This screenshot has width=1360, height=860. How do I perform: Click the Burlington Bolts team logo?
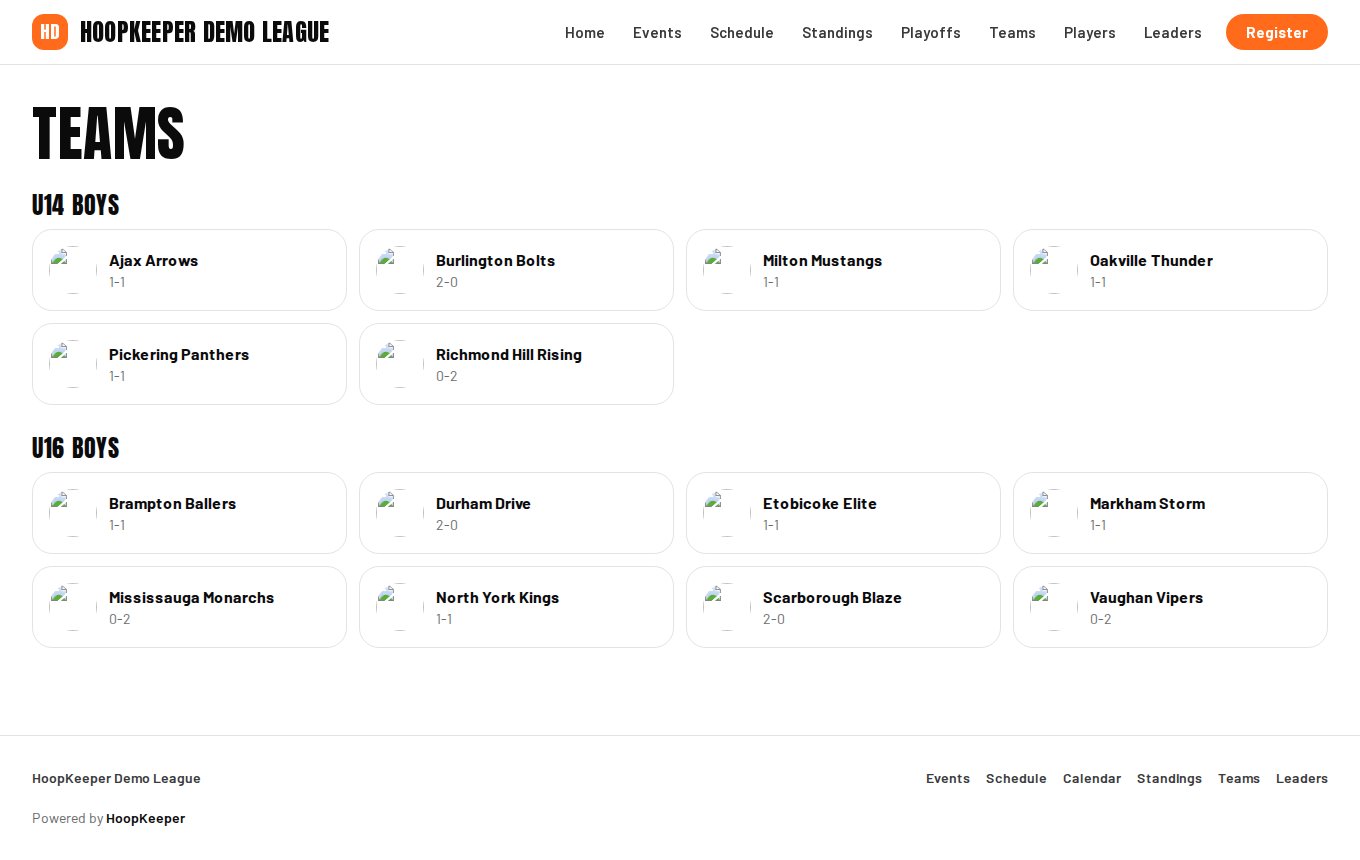(400, 270)
